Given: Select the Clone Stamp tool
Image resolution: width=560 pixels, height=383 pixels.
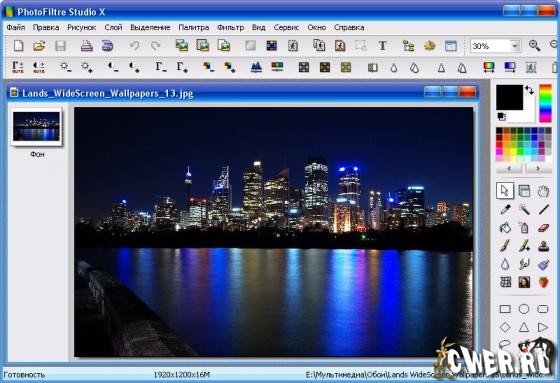Looking at the screenshot, I should coord(543,246).
